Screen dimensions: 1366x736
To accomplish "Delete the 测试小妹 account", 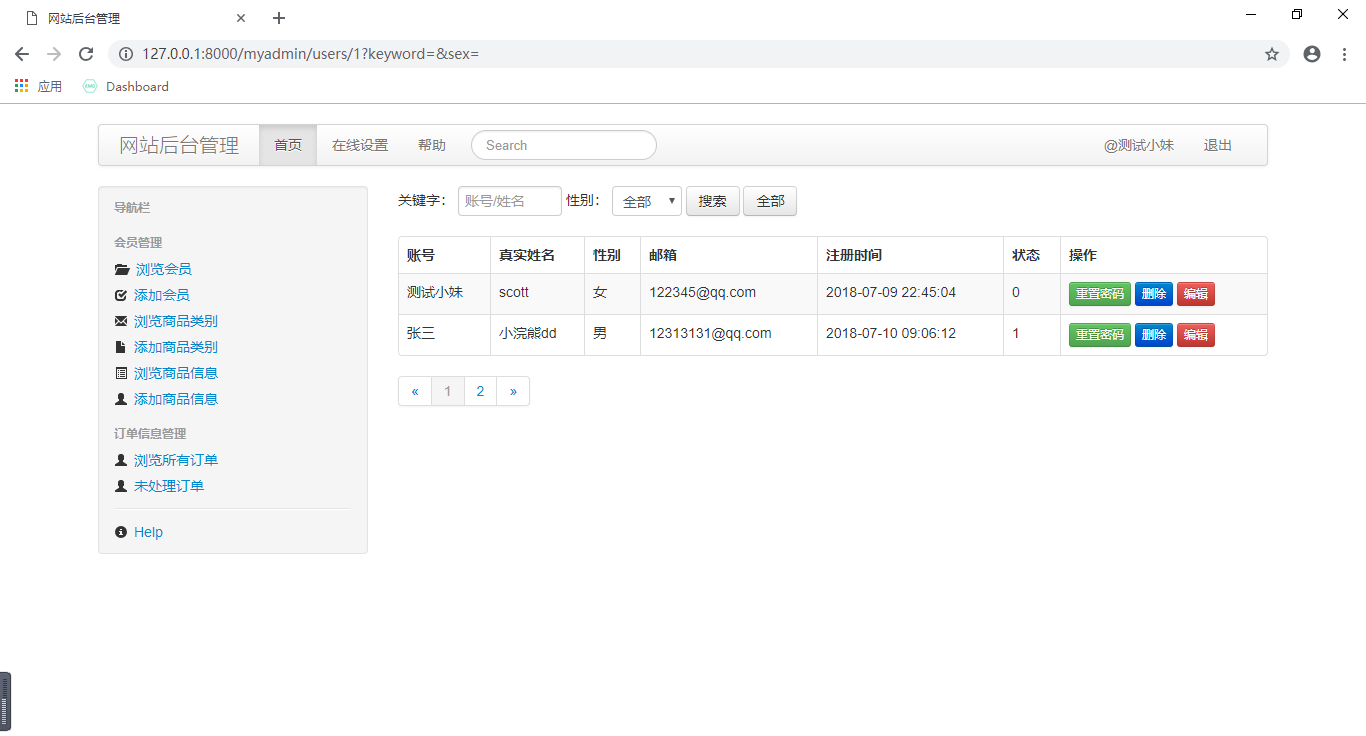I will click(x=1154, y=294).
